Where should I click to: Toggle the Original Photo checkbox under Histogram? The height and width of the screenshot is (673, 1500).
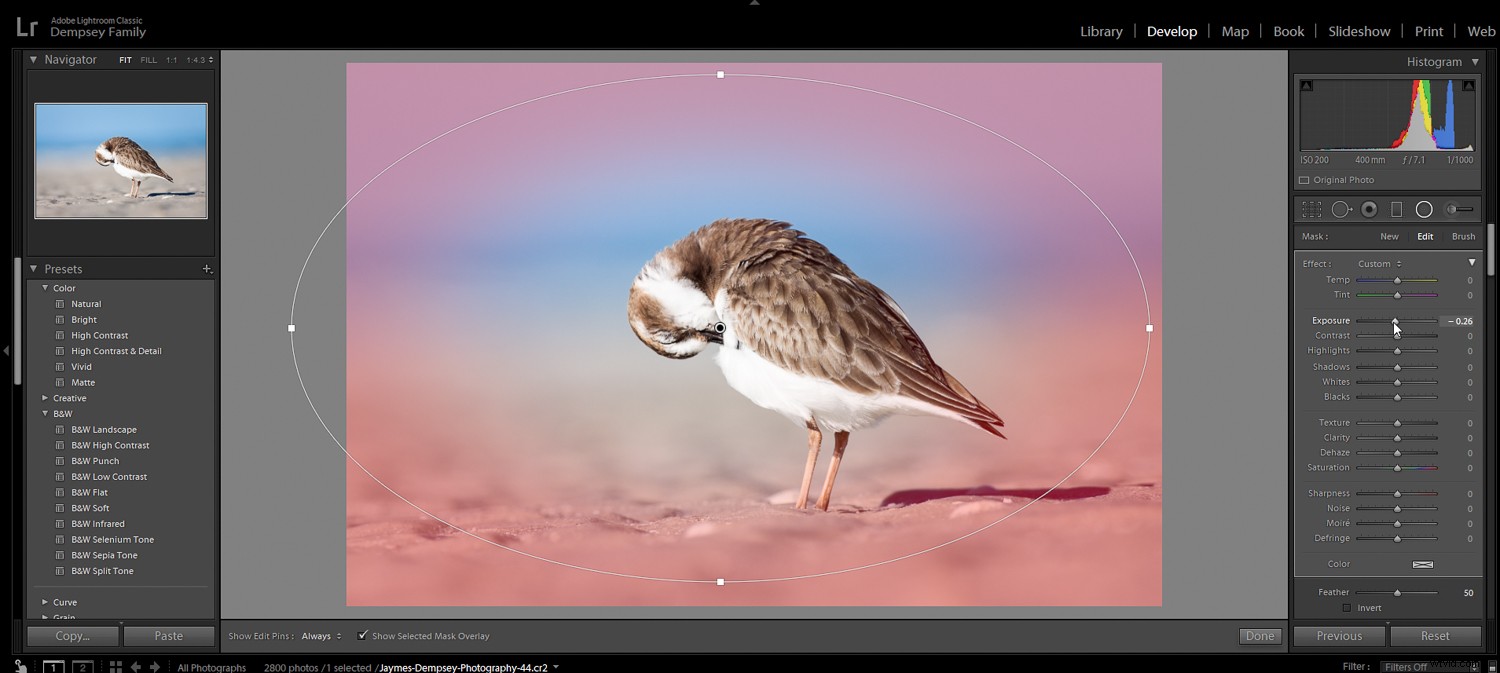pos(1305,179)
